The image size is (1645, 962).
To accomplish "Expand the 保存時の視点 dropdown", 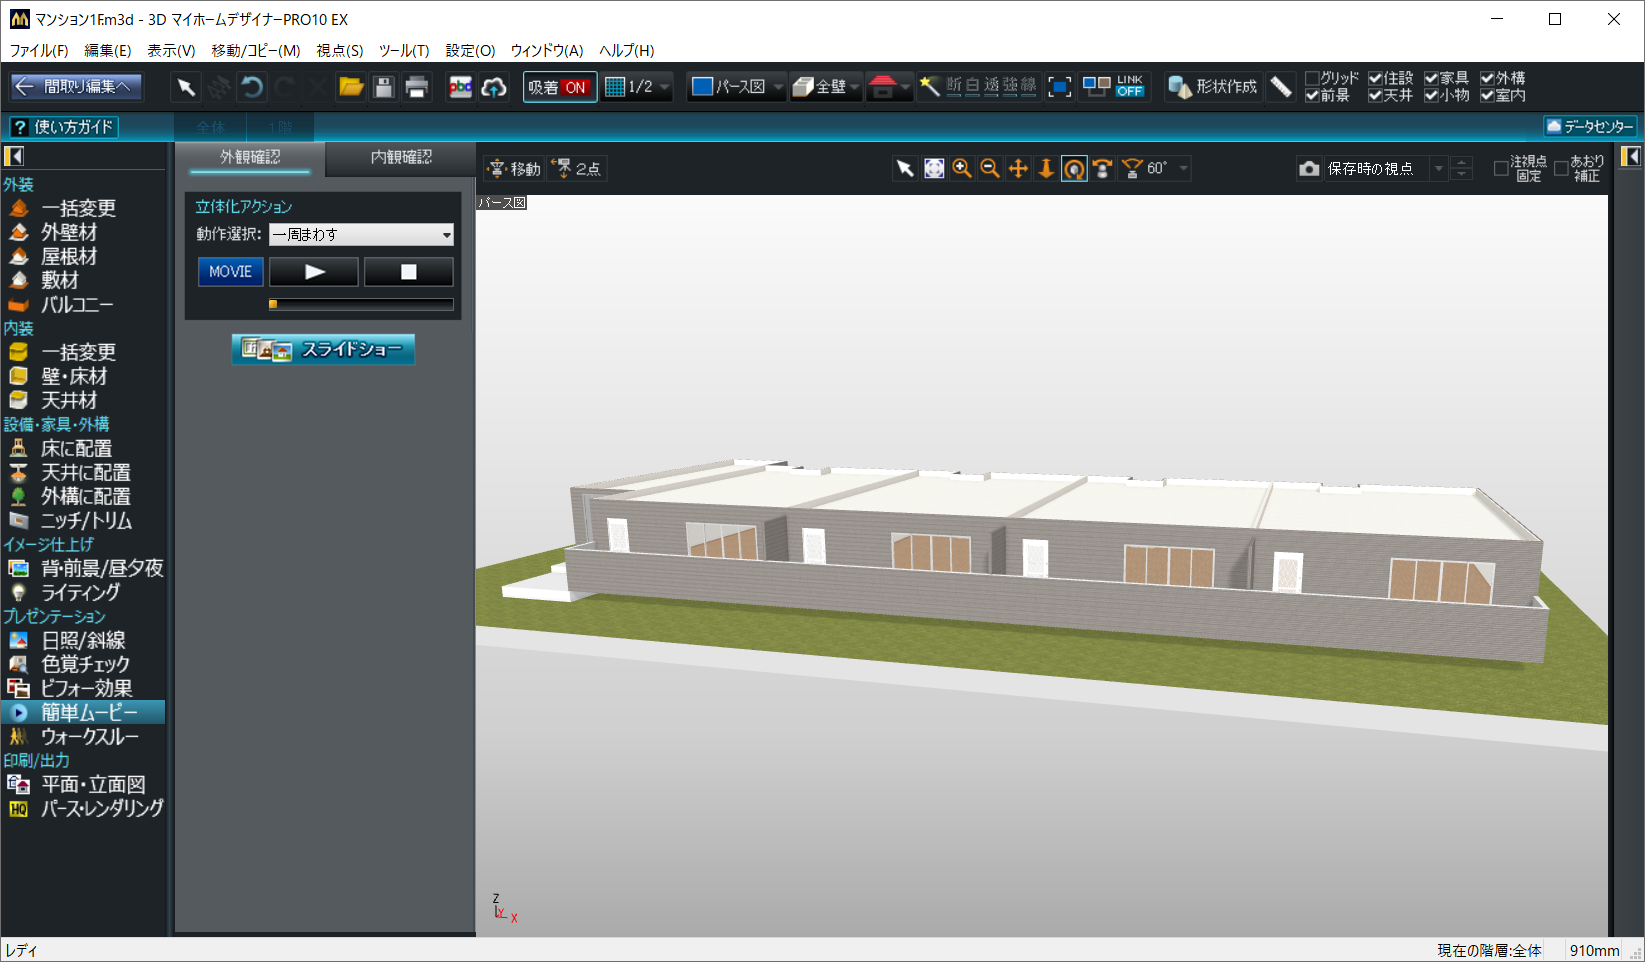I will tap(1438, 169).
